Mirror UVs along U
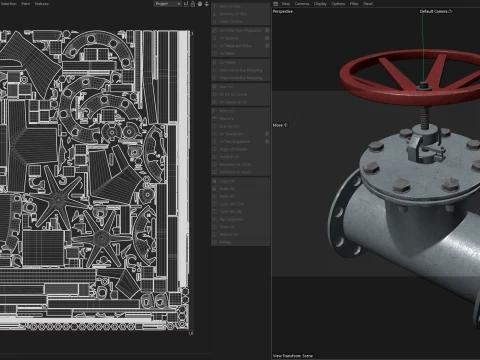The width and height of the screenshot is (480, 360). 240,111
